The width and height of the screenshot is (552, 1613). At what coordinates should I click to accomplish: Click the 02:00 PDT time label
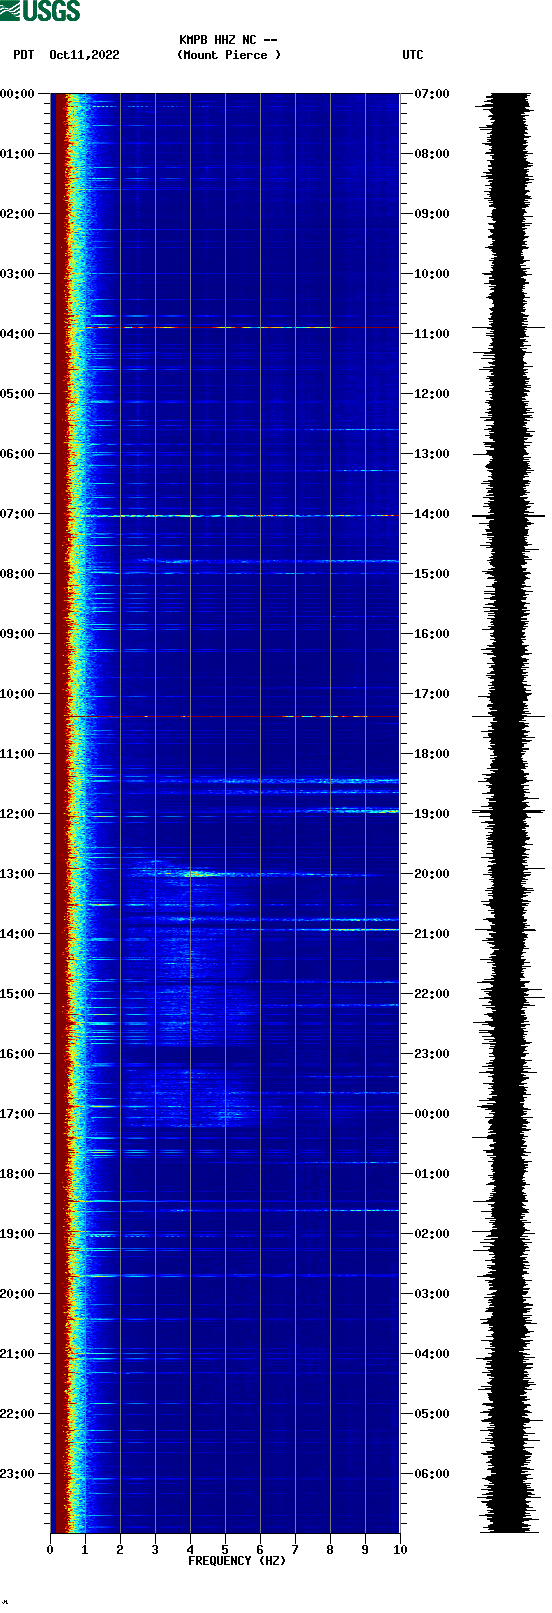pos(17,214)
